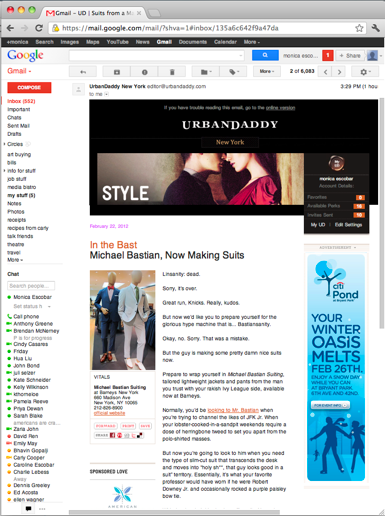
Task: Expand More labels in the sidebar
Action: [15, 260]
